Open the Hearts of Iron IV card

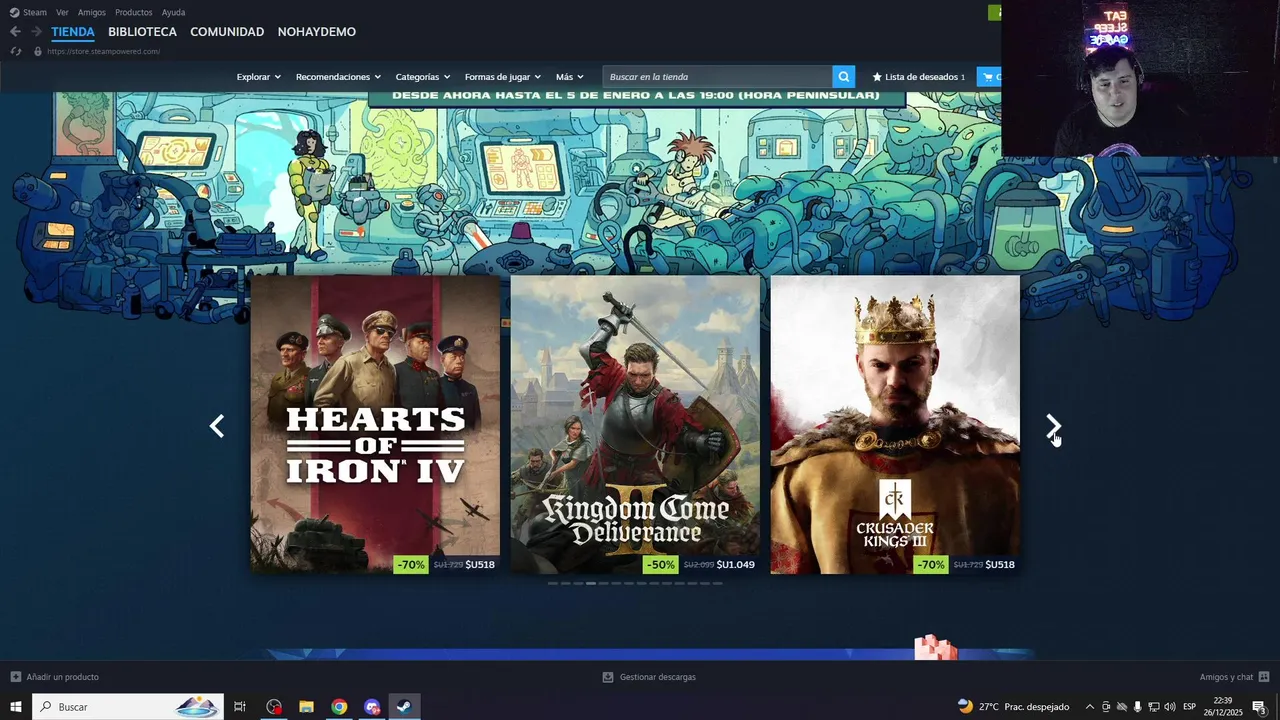[x=375, y=425]
